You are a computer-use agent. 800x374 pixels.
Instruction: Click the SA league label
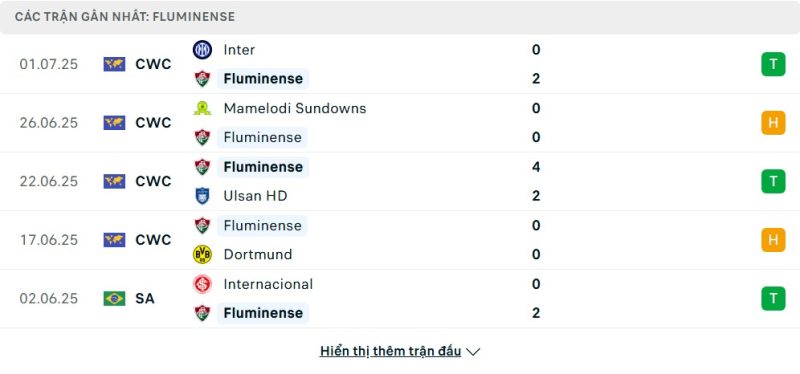pyautogui.click(x=145, y=298)
